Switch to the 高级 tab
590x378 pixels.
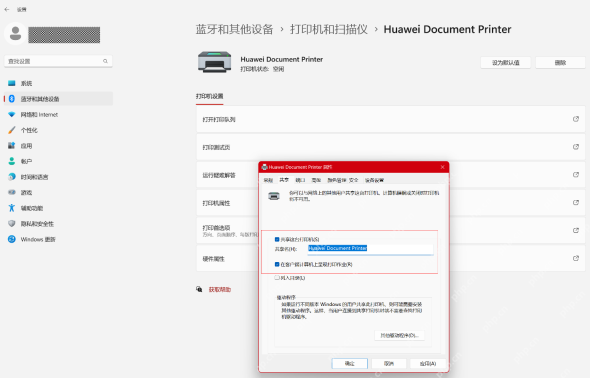point(316,180)
